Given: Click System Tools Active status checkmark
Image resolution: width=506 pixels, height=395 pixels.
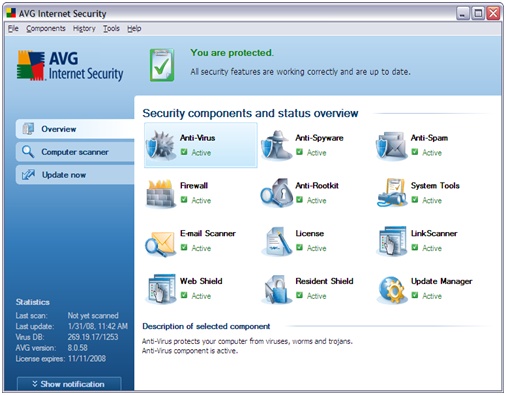Looking at the screenshot, I should pyautogui.click(x=415, y=200).
